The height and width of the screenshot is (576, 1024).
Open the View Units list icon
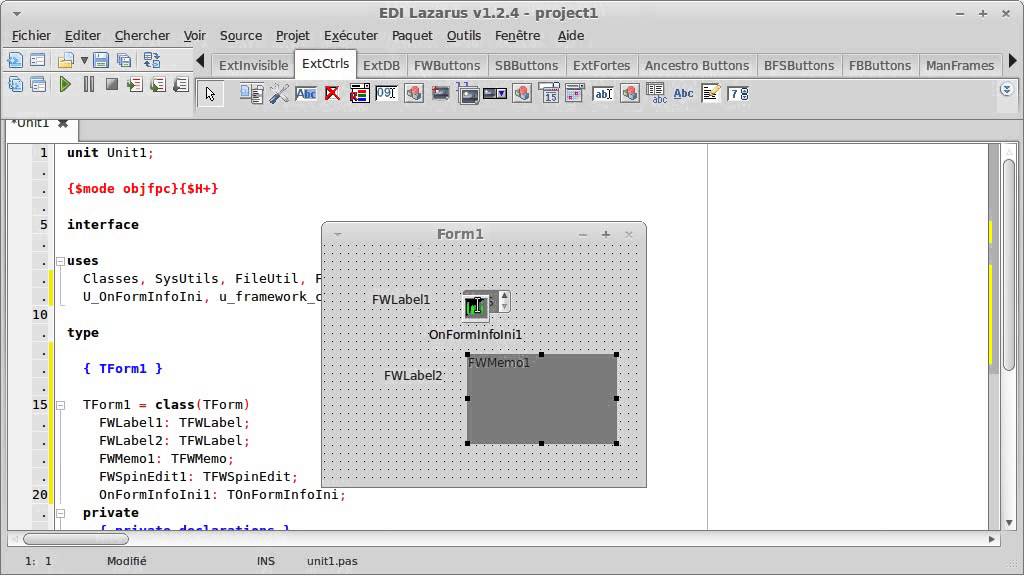coord(15,84)
